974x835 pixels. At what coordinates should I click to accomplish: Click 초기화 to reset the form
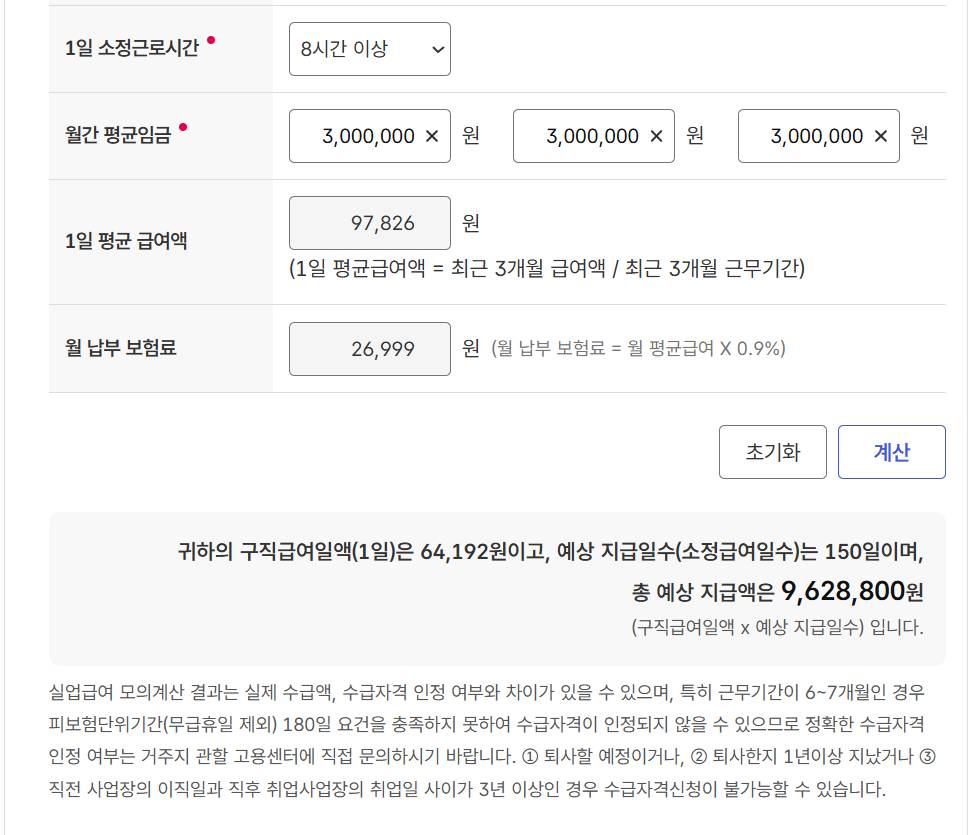(773, 451)
